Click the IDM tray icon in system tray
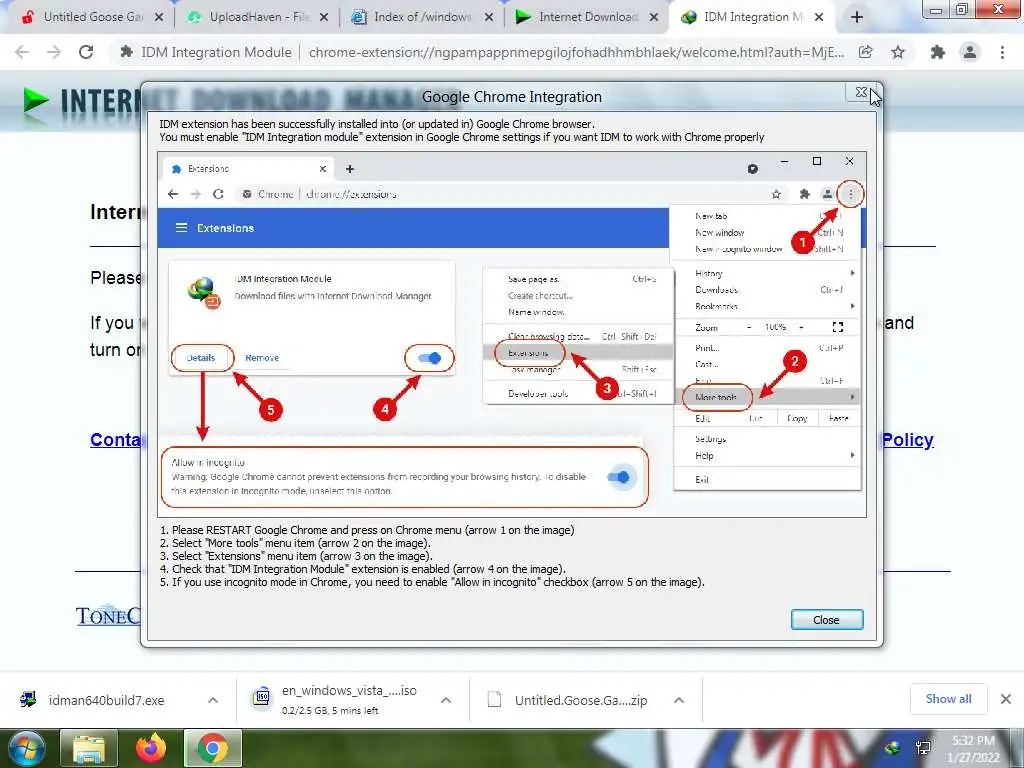The image size is (1024, 768). tap(892, 748)
